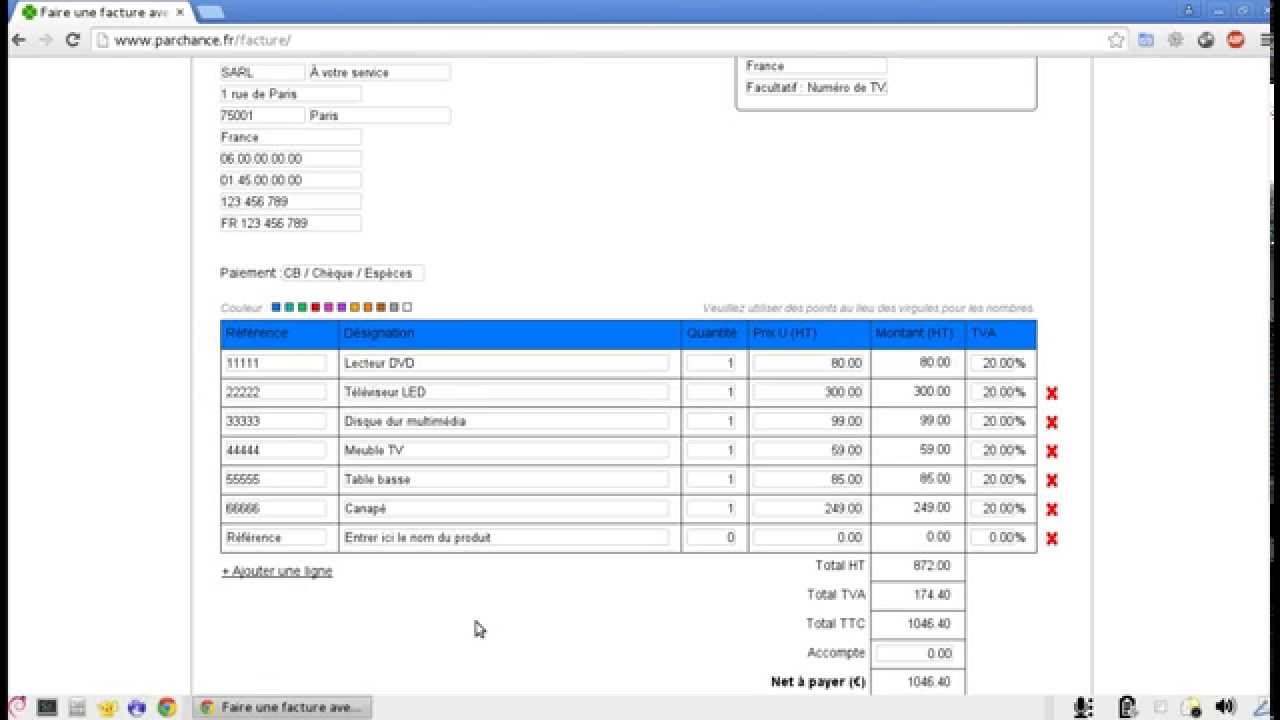Image resolution: width=1280 pixels, height=720 pixels.
Task: Pick the red table color
Action: [x=315, y=308]
